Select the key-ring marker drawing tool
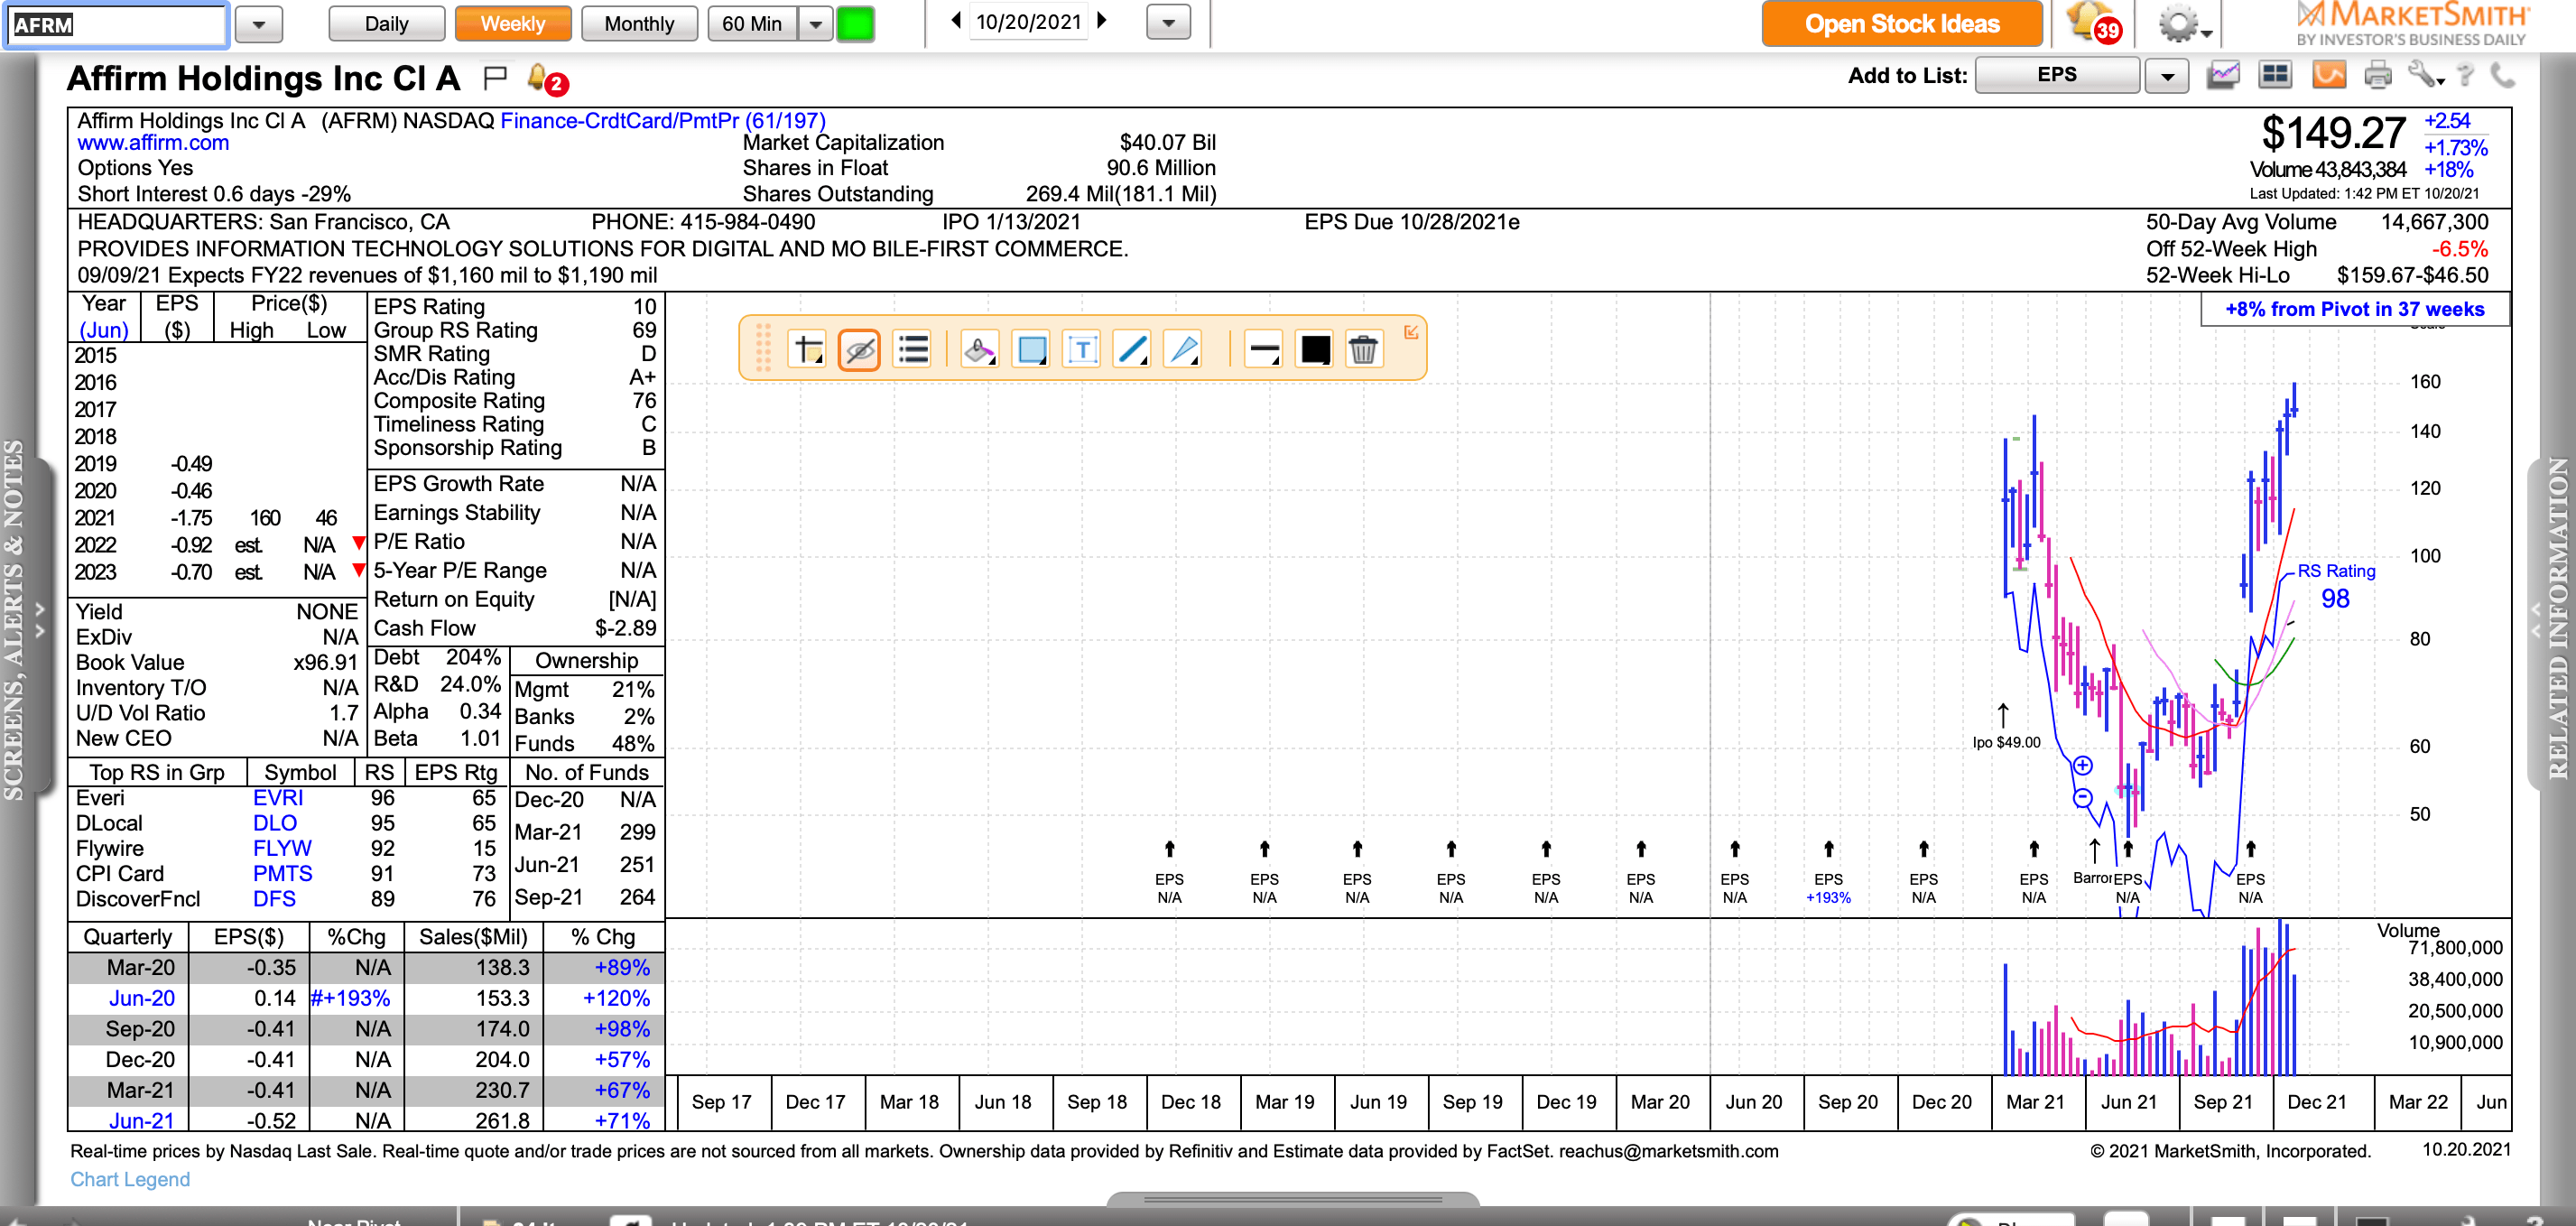2576x1226 pixels. coord(979,350)
